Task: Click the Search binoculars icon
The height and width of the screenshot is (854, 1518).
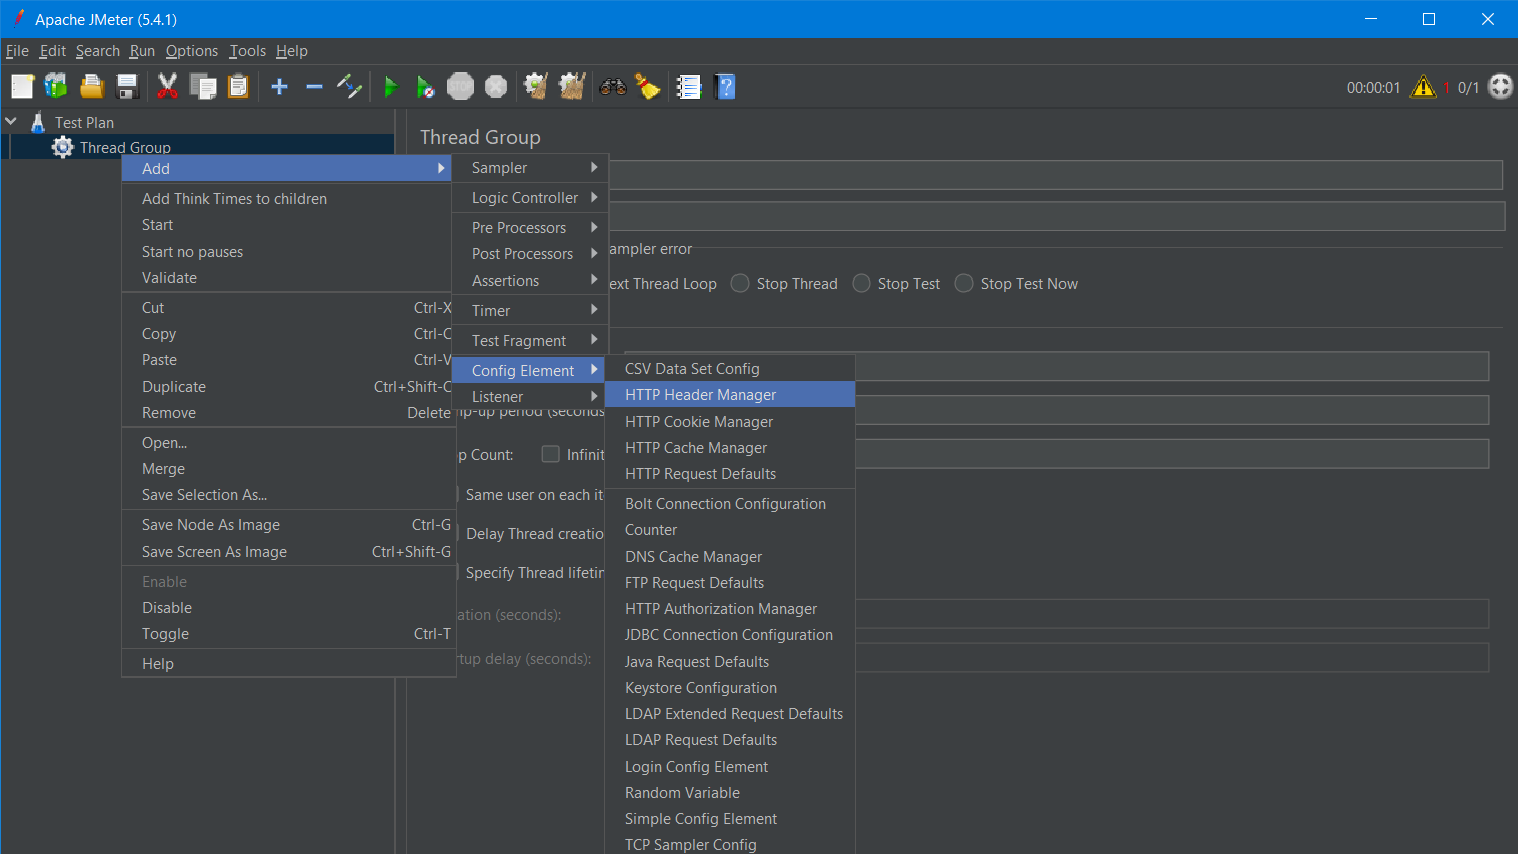Action: pos(613,87)
